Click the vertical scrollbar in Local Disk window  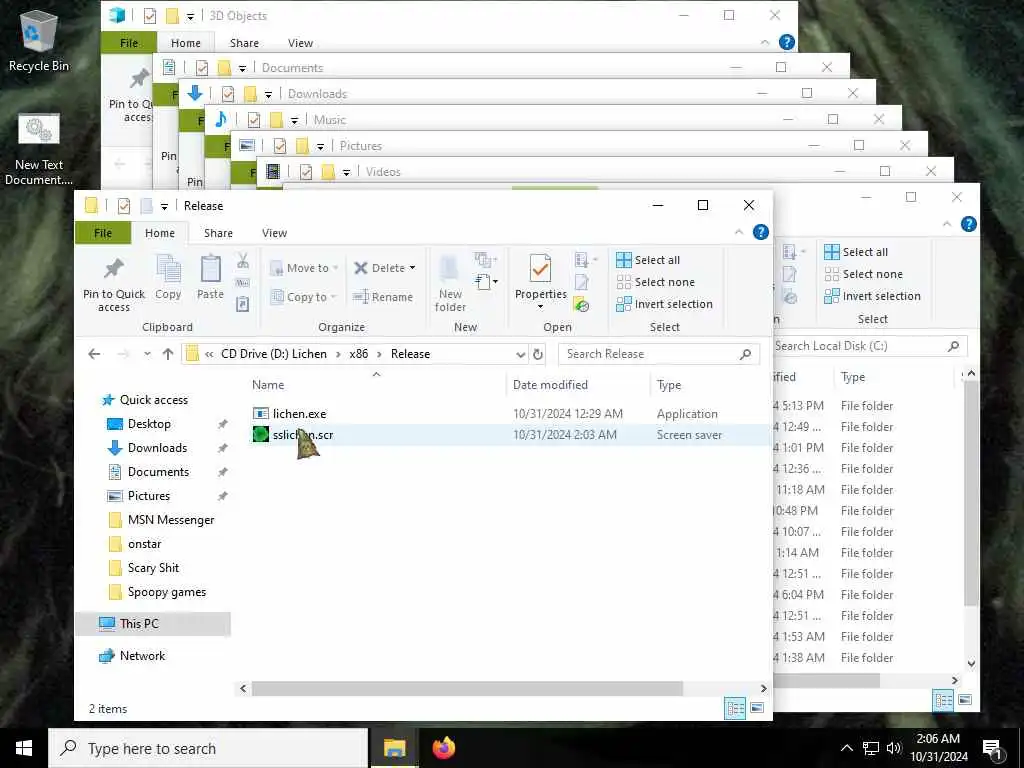coord(971,493)
